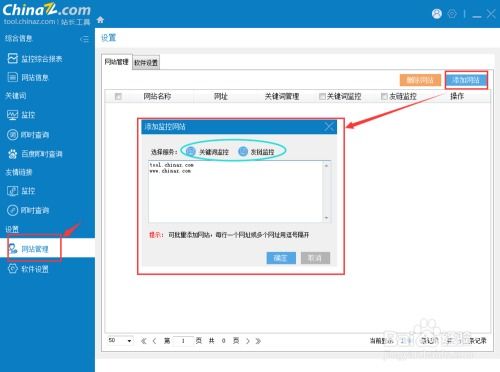The image size is (500, 372).
Task: Collapse the sidebar with the menu icon
Action: pos(84,39)
